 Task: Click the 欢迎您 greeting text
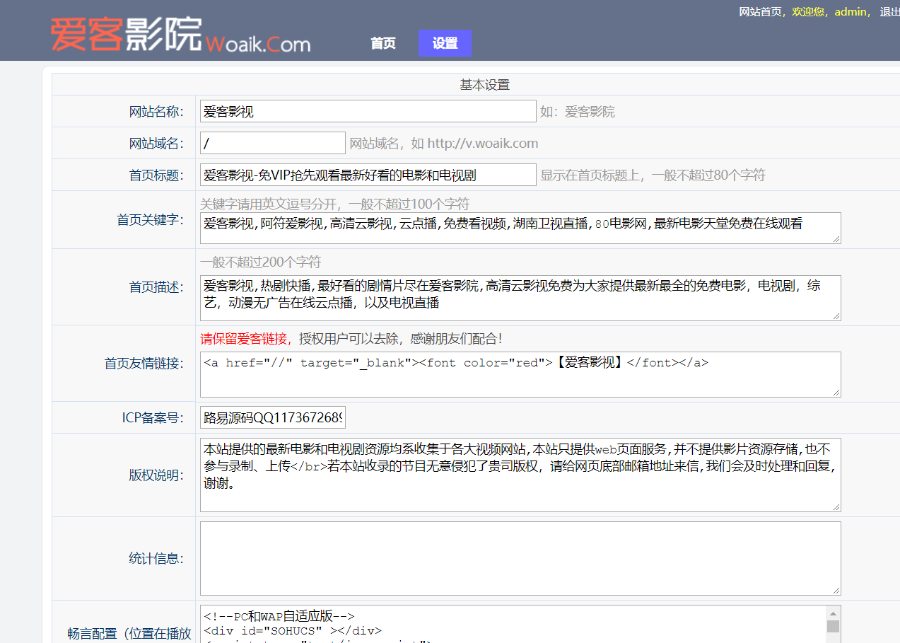(x=807, y=11)
